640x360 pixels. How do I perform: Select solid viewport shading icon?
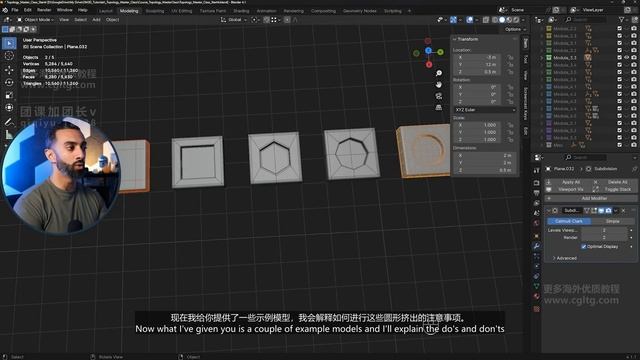pyautogui.click(x=502, y=20)
